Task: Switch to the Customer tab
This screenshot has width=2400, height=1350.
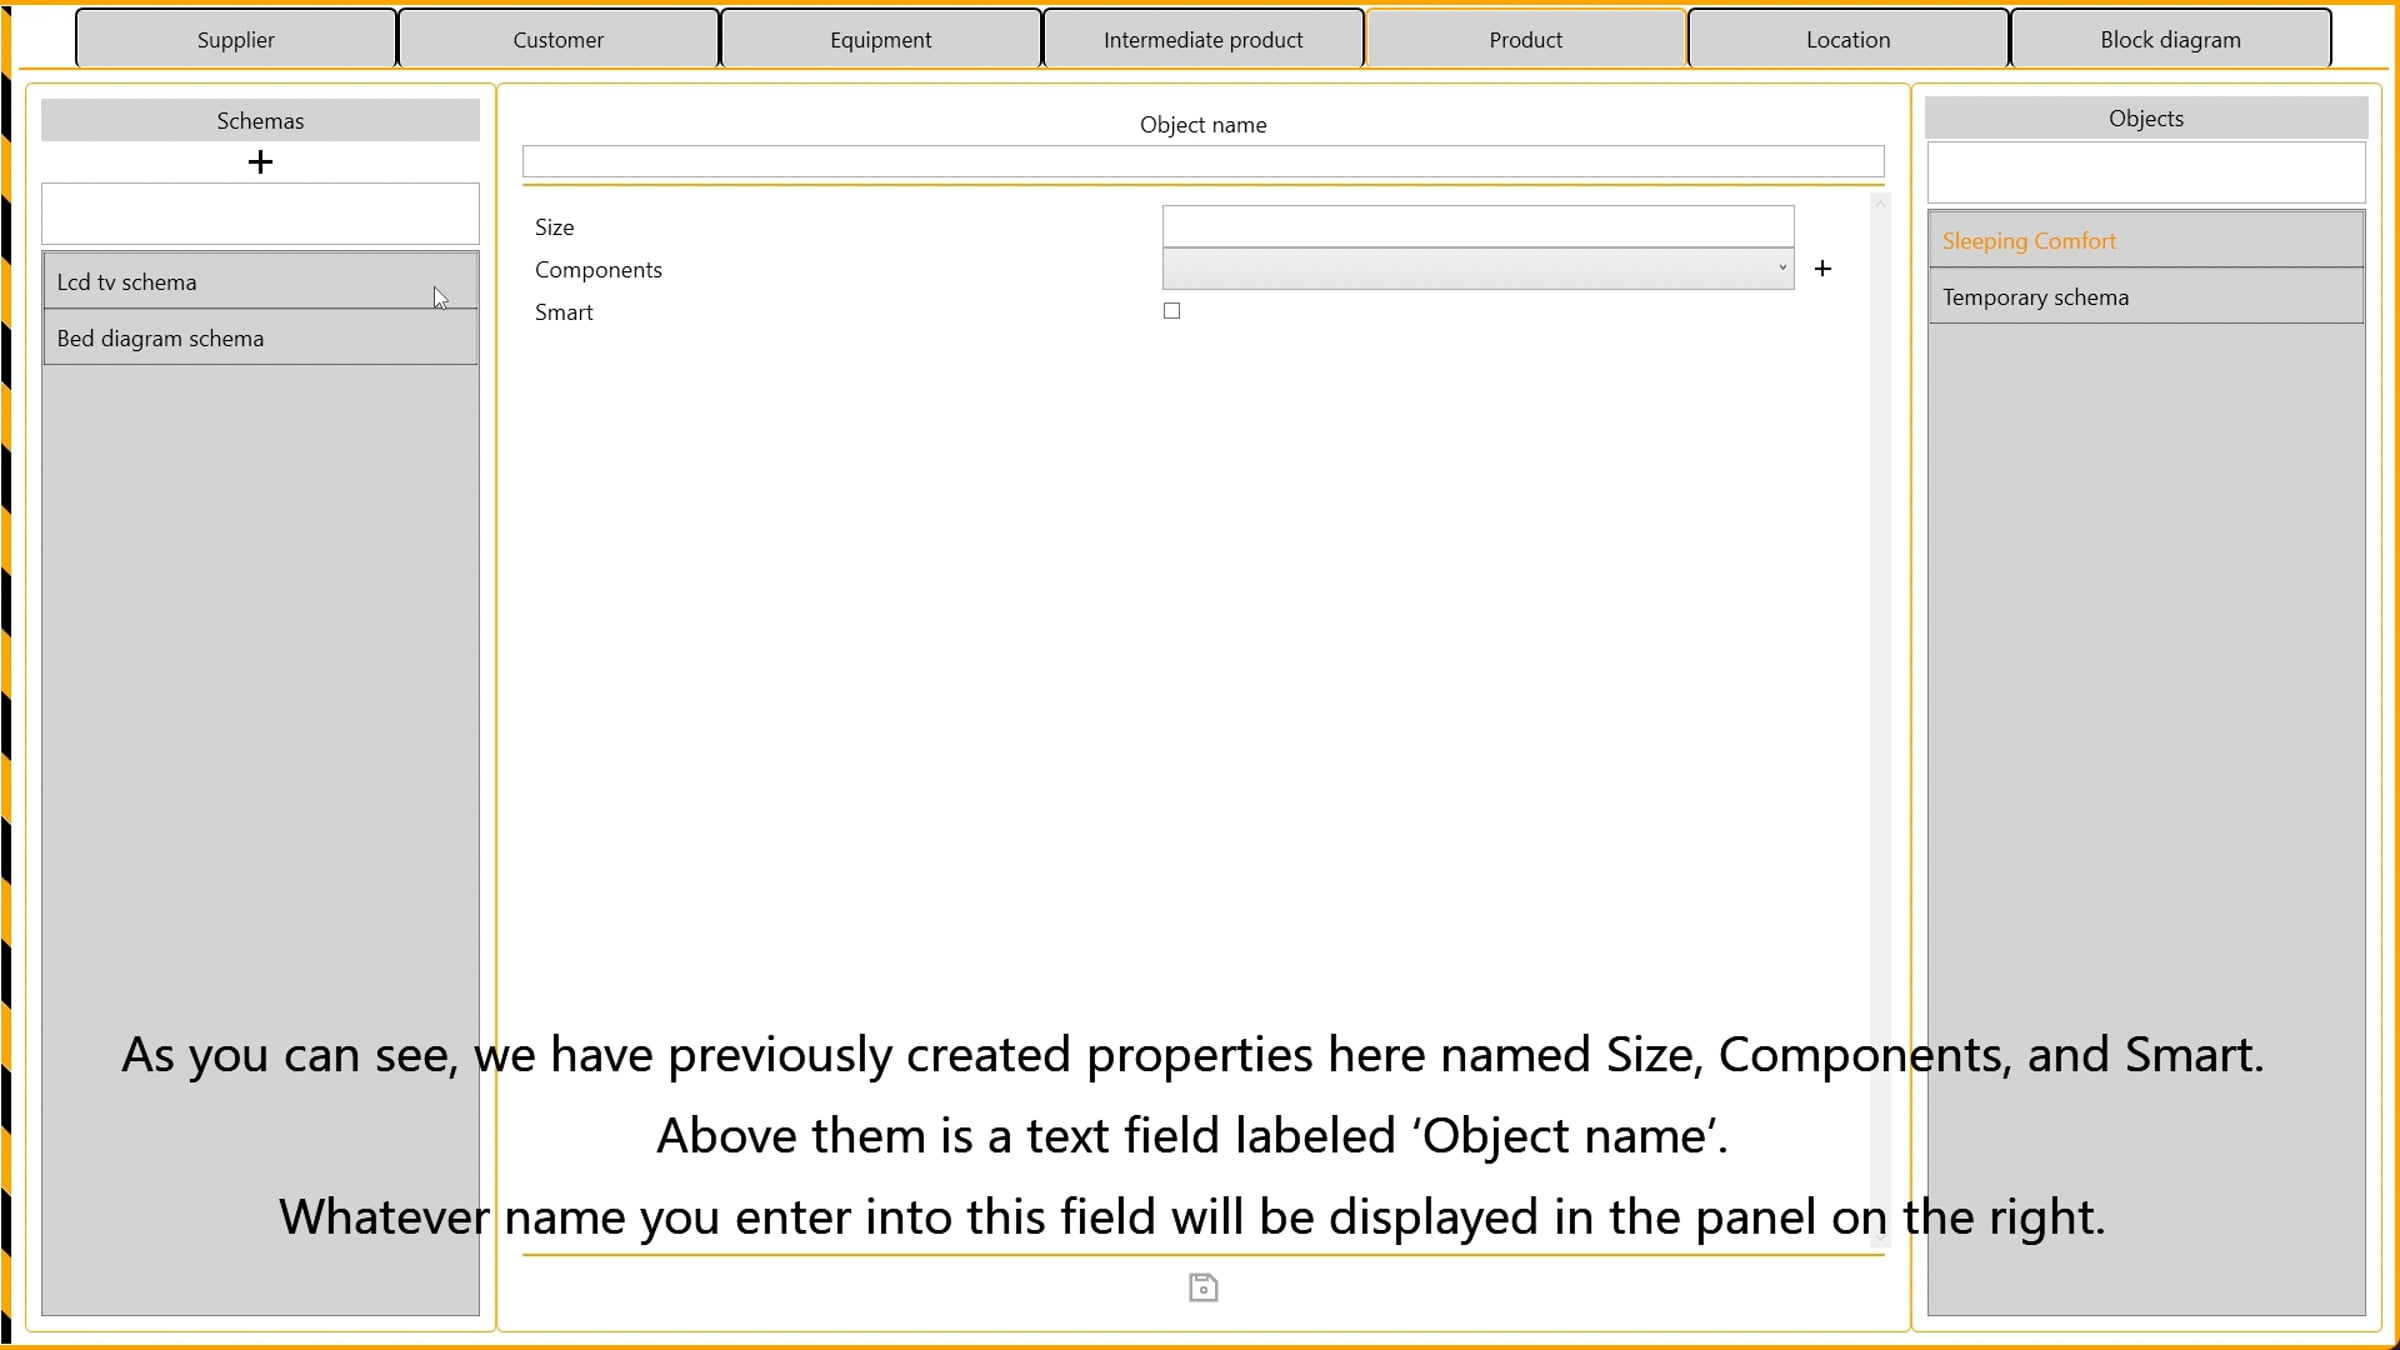Action: [x=558, y=40]
